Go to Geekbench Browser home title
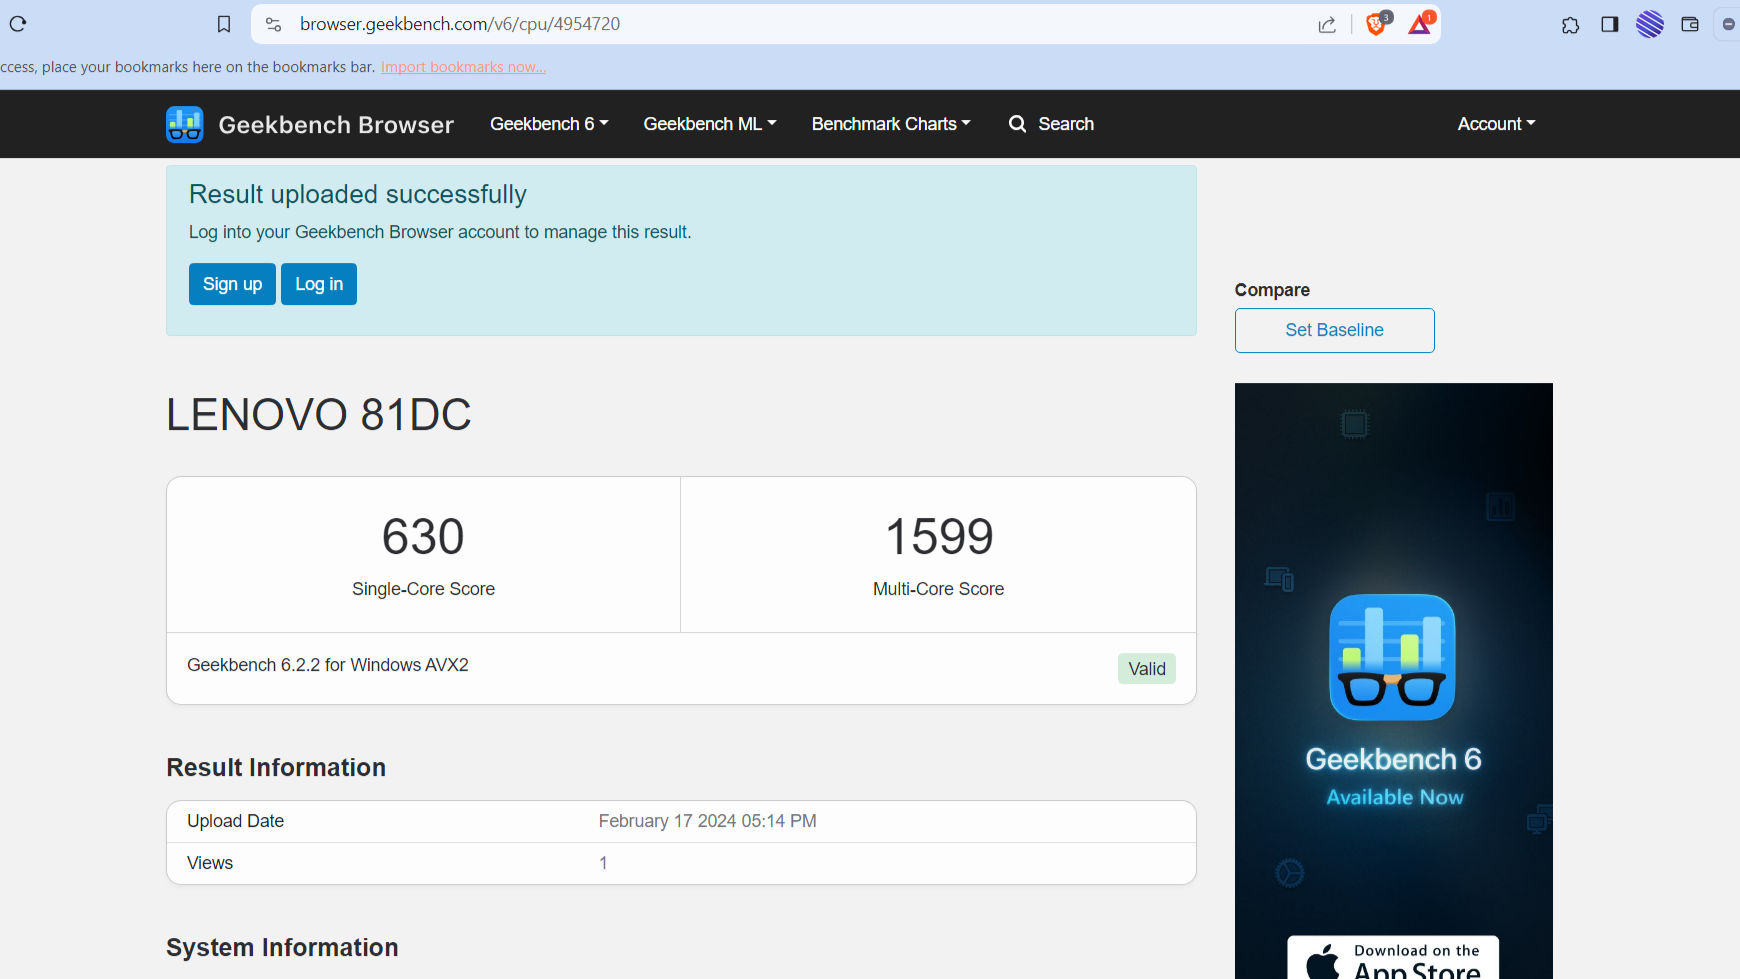The height and width of the screenshot is (979, 1740). click(336, 125)
